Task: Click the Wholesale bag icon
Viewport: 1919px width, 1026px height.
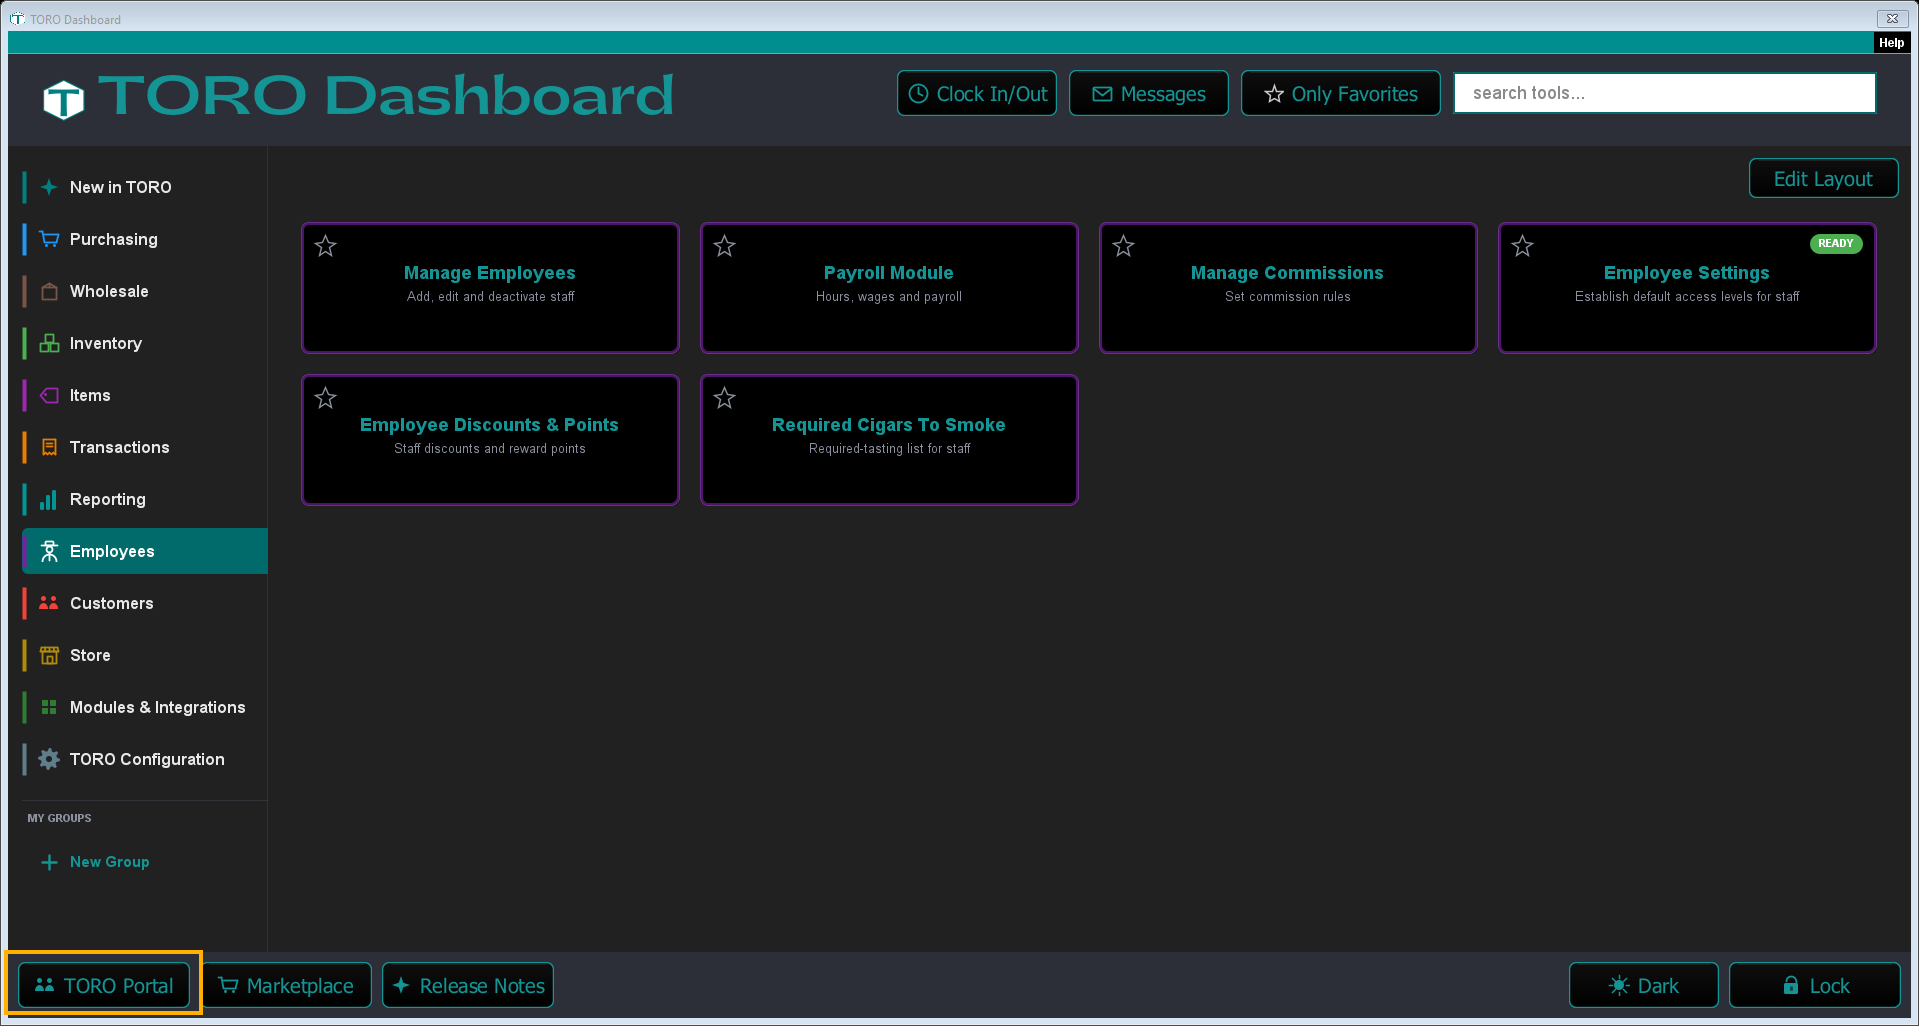Action: (49, 291)
